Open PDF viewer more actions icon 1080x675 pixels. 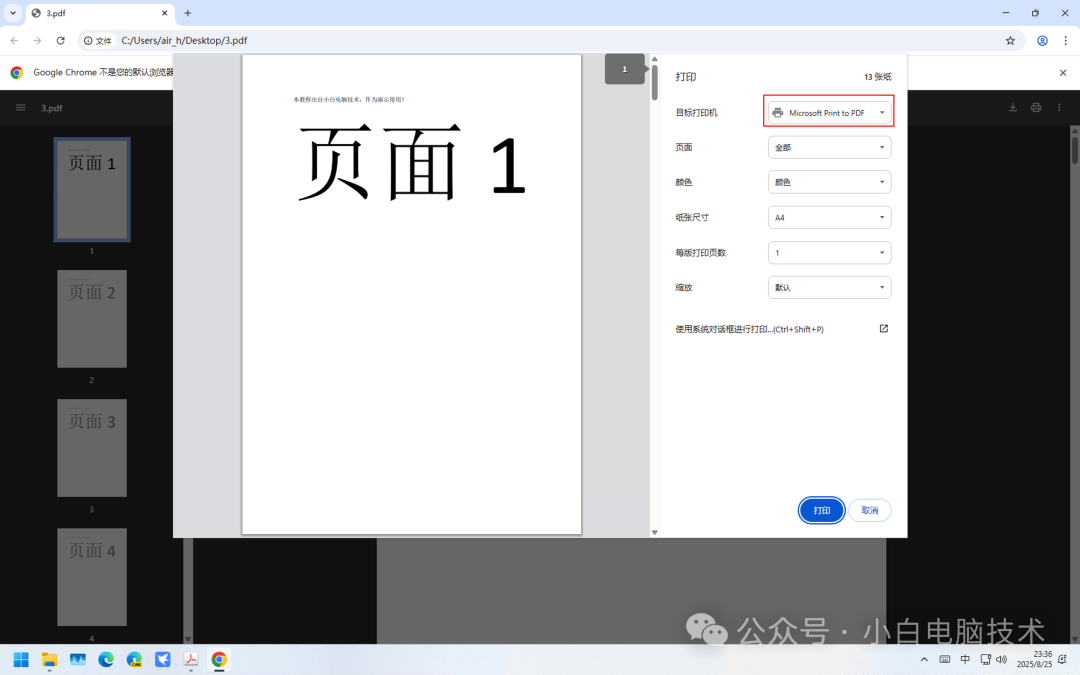(1059, 107)
